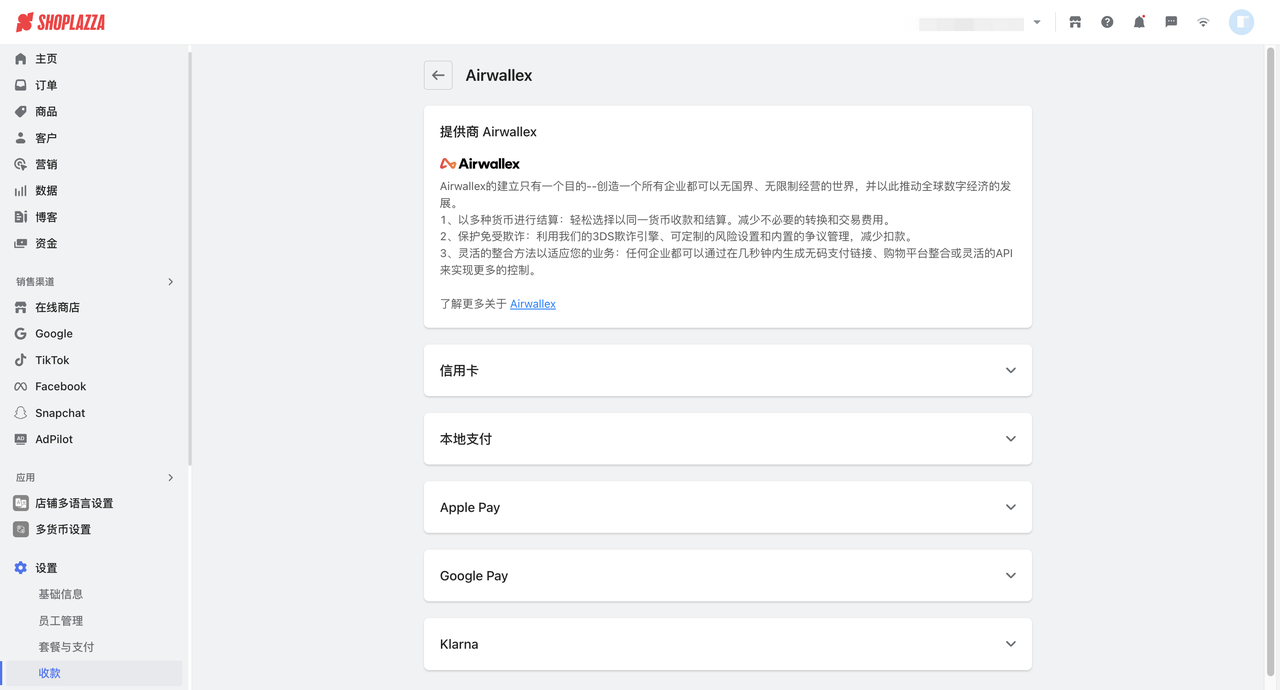Select the 收款 settings menu item
1280x690 pixels.
(48, 672)
